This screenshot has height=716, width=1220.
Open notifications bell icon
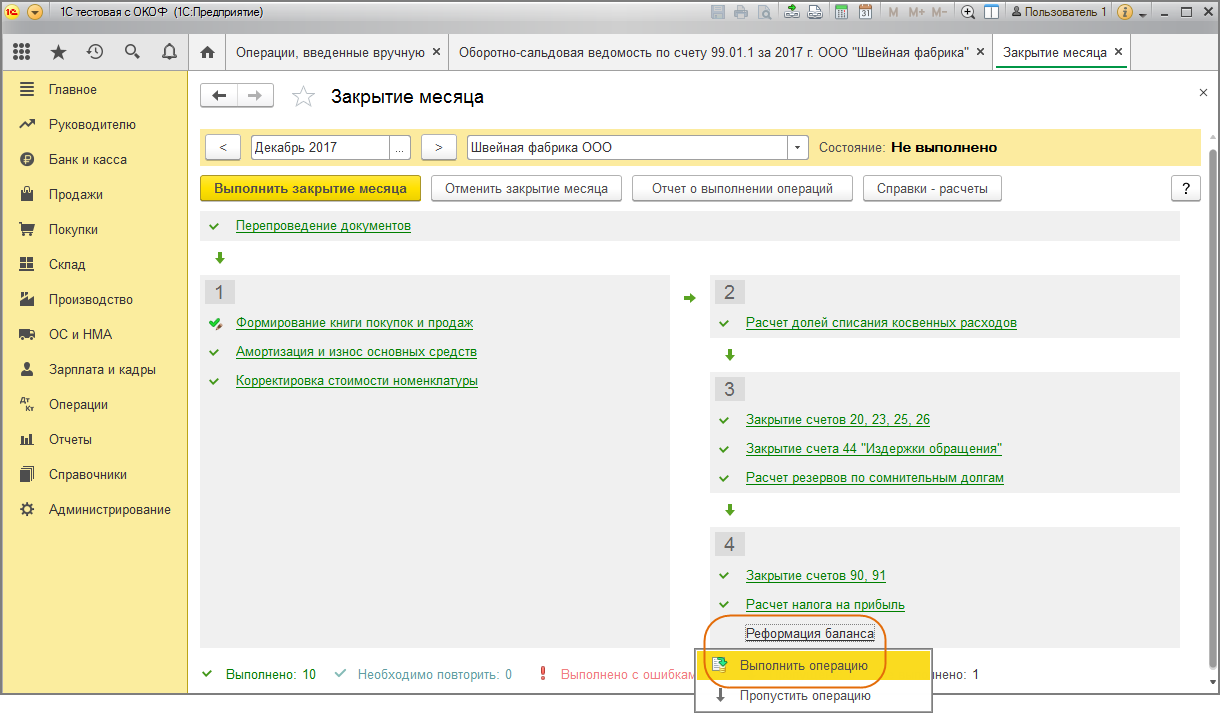click(169, 52)
